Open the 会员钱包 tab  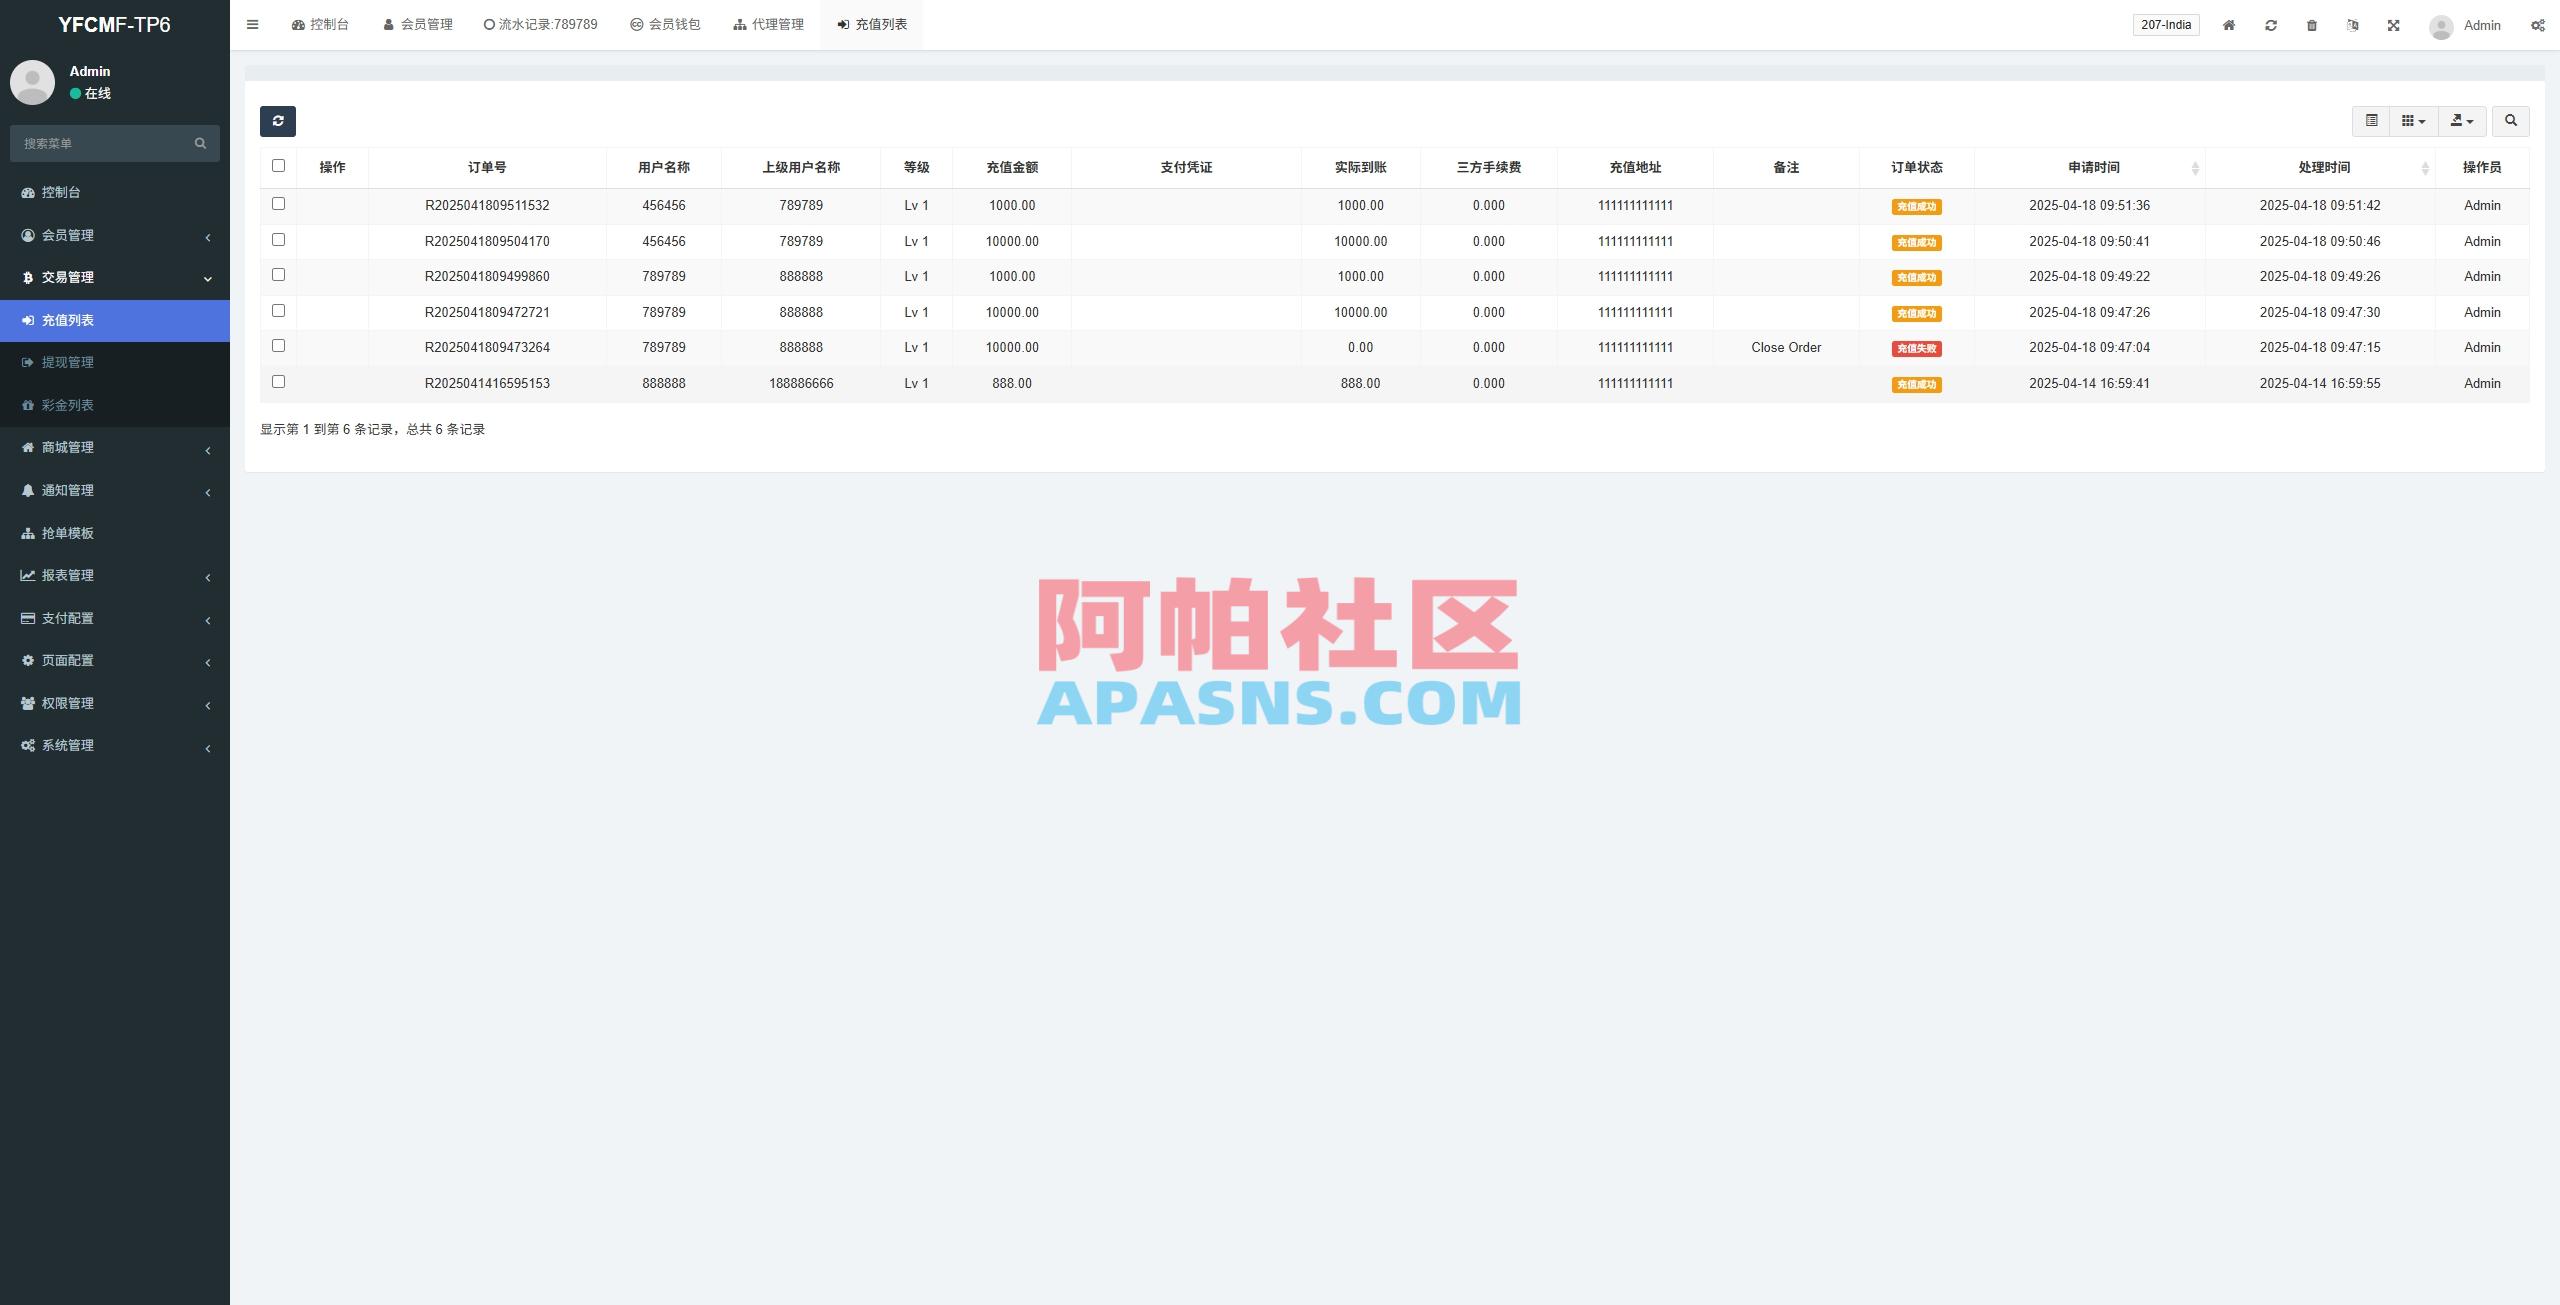665,24
